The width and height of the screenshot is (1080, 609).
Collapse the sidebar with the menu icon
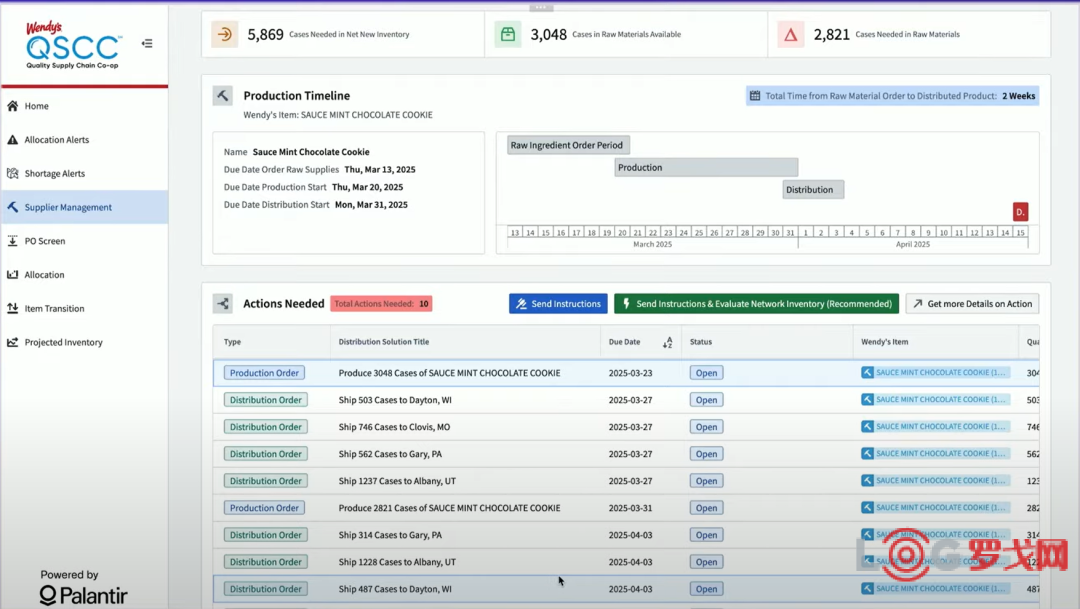click(x=147, y=43)
